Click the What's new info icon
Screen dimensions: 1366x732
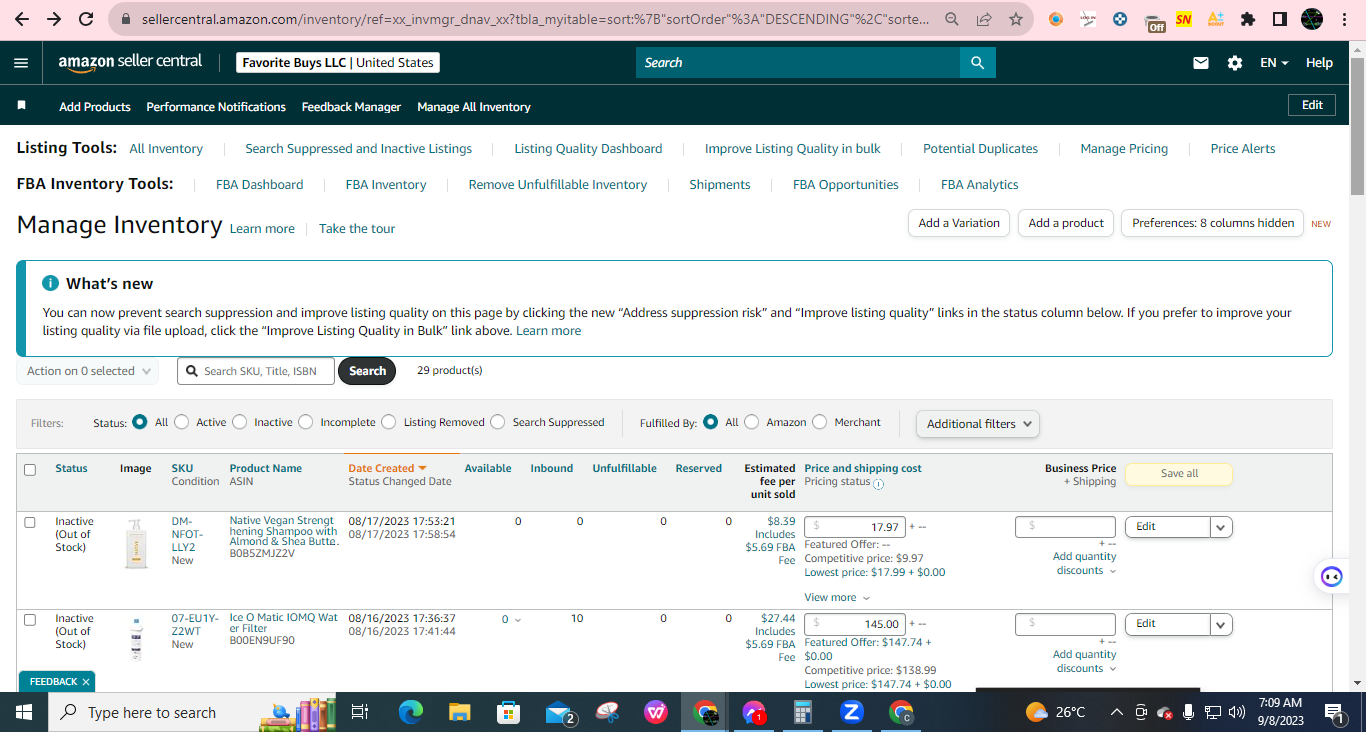[x=50, y=284]
